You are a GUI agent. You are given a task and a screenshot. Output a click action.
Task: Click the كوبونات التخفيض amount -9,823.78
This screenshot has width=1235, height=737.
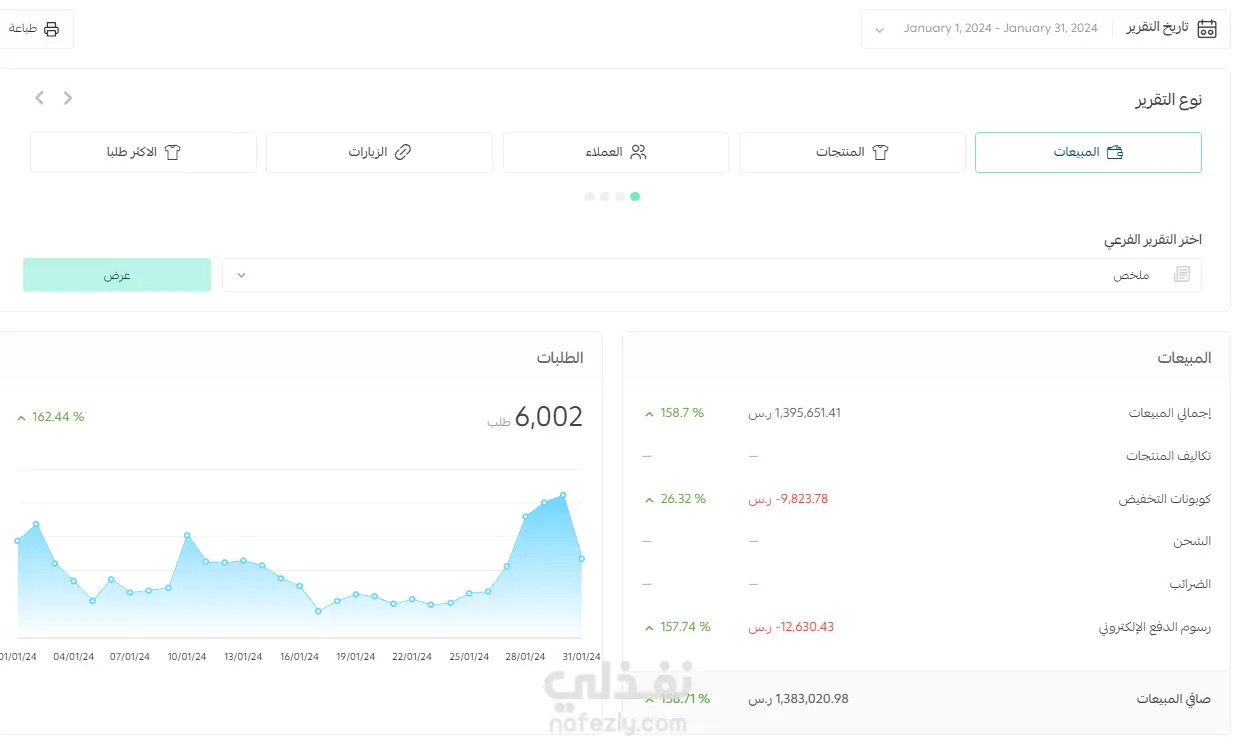click(x=788, y=499)
